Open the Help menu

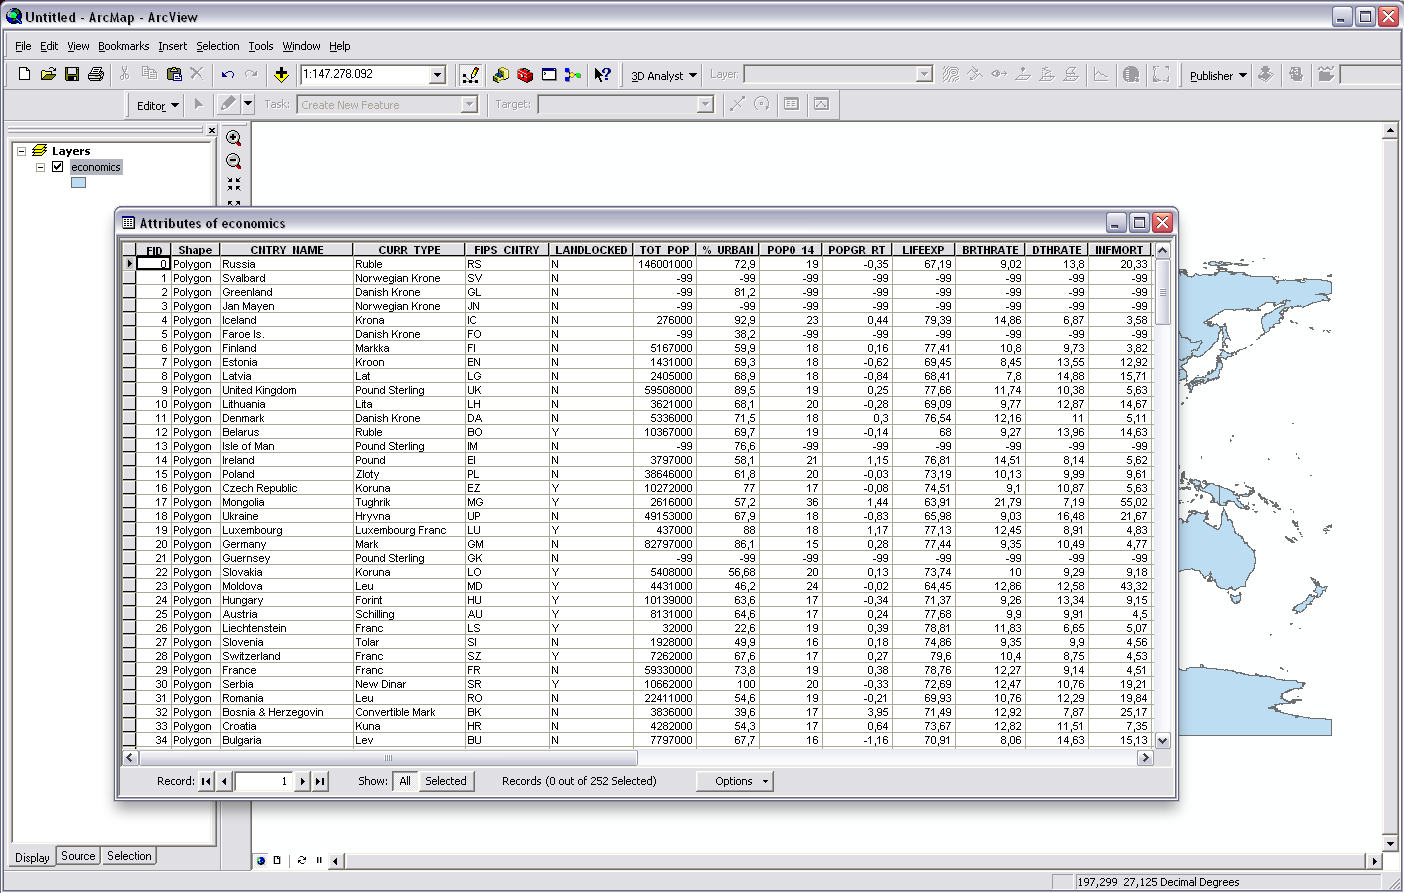(340, 46)
